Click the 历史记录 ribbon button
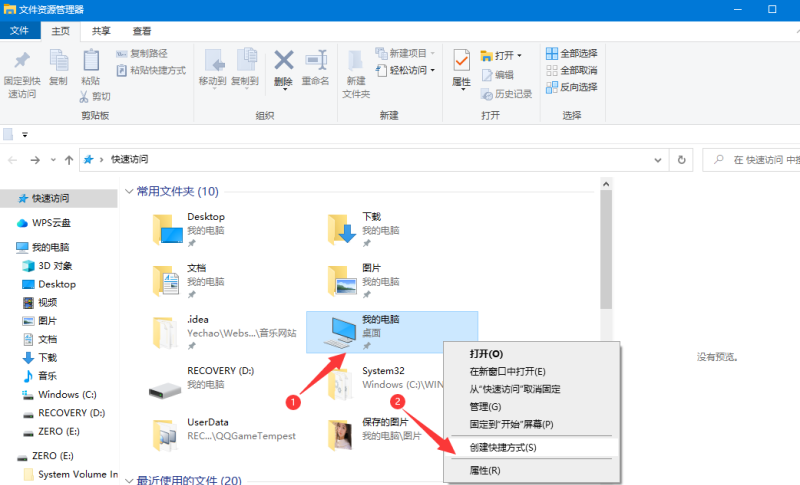 coord(507,94)
